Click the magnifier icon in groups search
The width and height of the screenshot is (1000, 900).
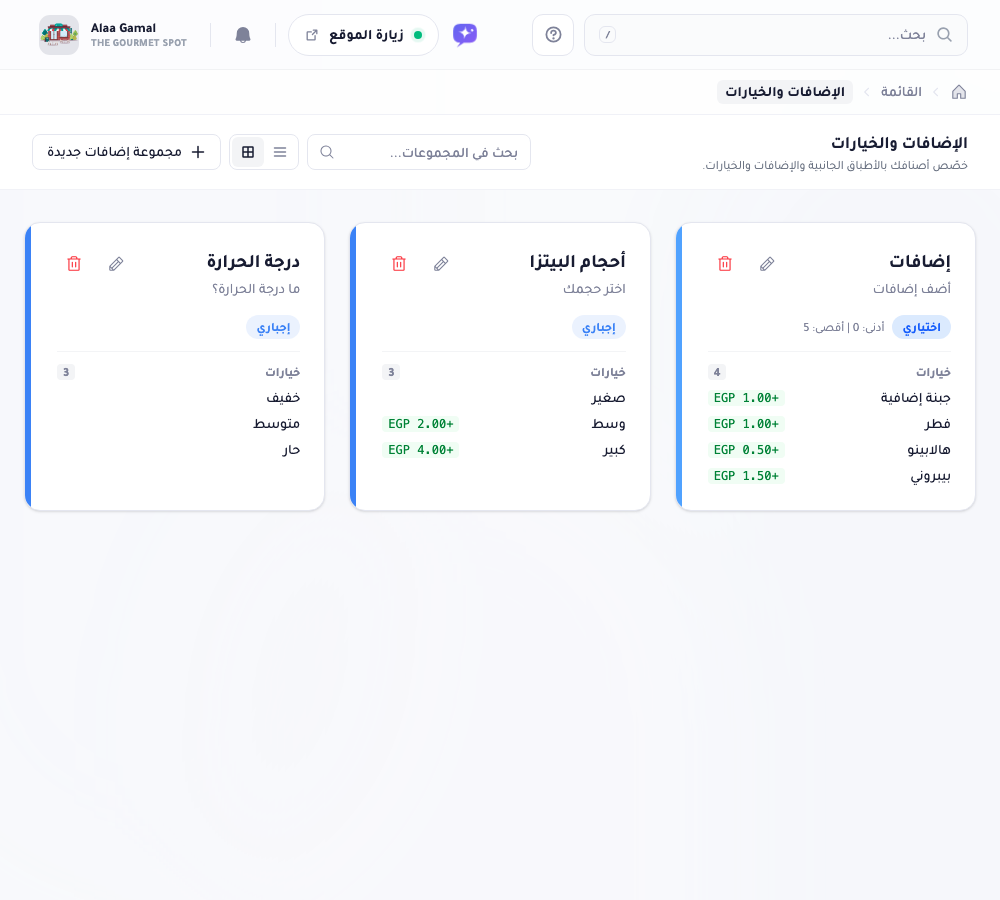(327, 152)
